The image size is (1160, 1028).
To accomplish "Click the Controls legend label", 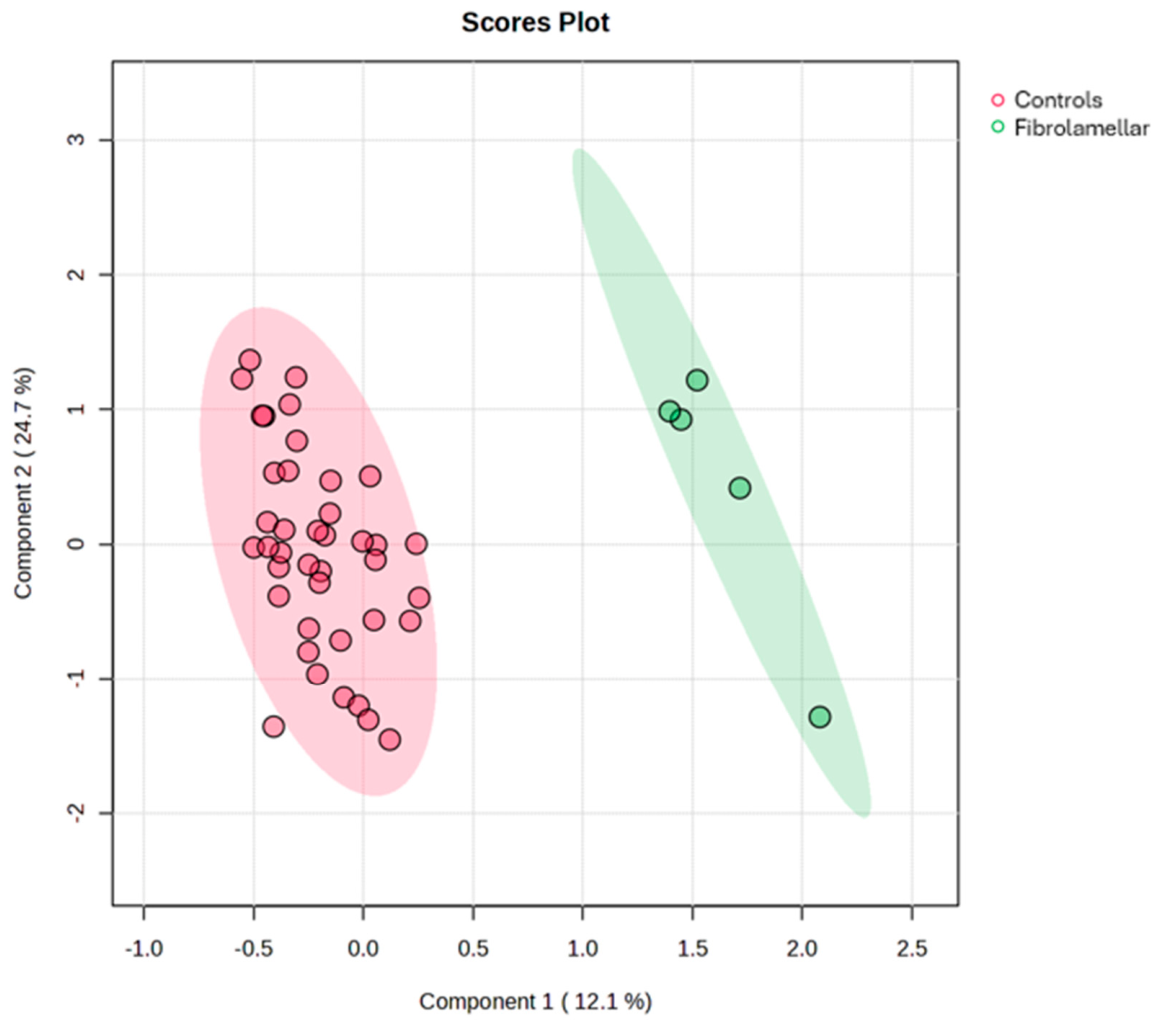I will [x=1058, y=100].
